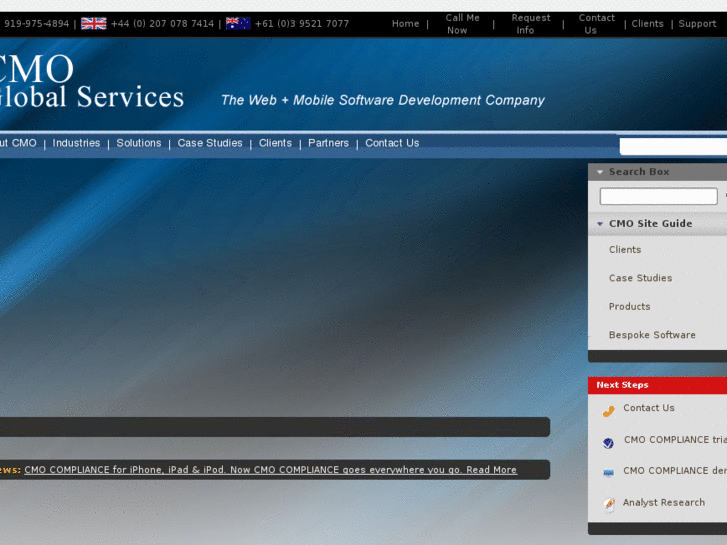The width and height of the screenshot is (727, 545).
Task: Click the UK phone number +44 (0) 207 078 7414
Action: click(x=162, y=24)
